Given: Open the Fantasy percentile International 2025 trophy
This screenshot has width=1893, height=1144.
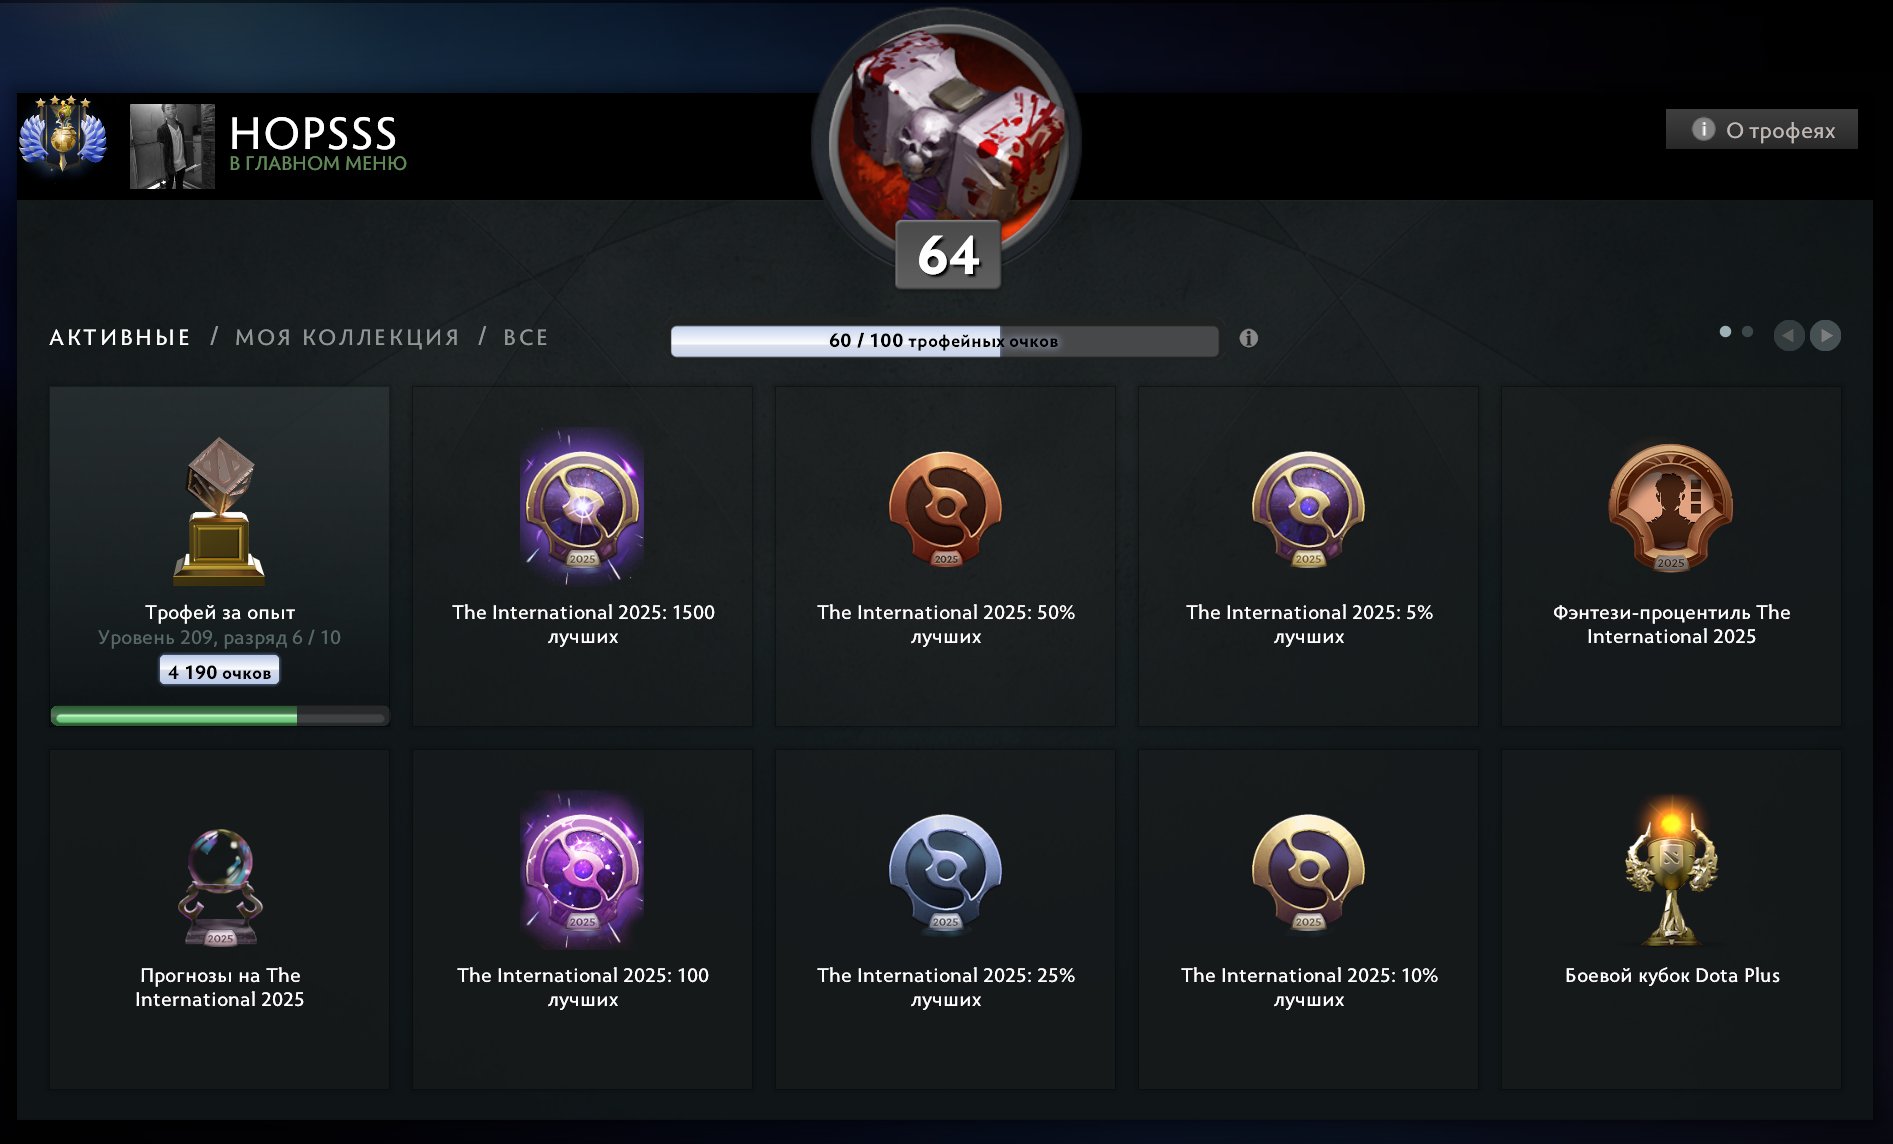Looking at the screenshot, I should point(1671,508).
